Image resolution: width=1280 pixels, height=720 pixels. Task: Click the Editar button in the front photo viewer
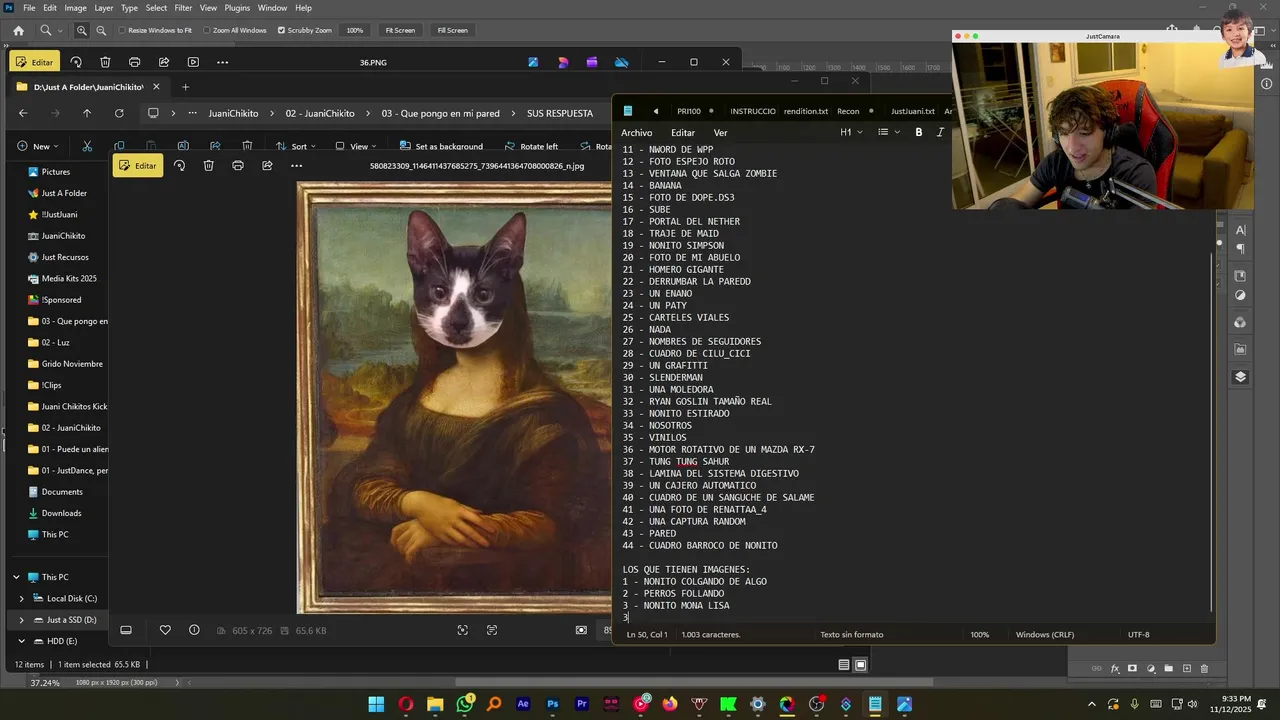138,165
